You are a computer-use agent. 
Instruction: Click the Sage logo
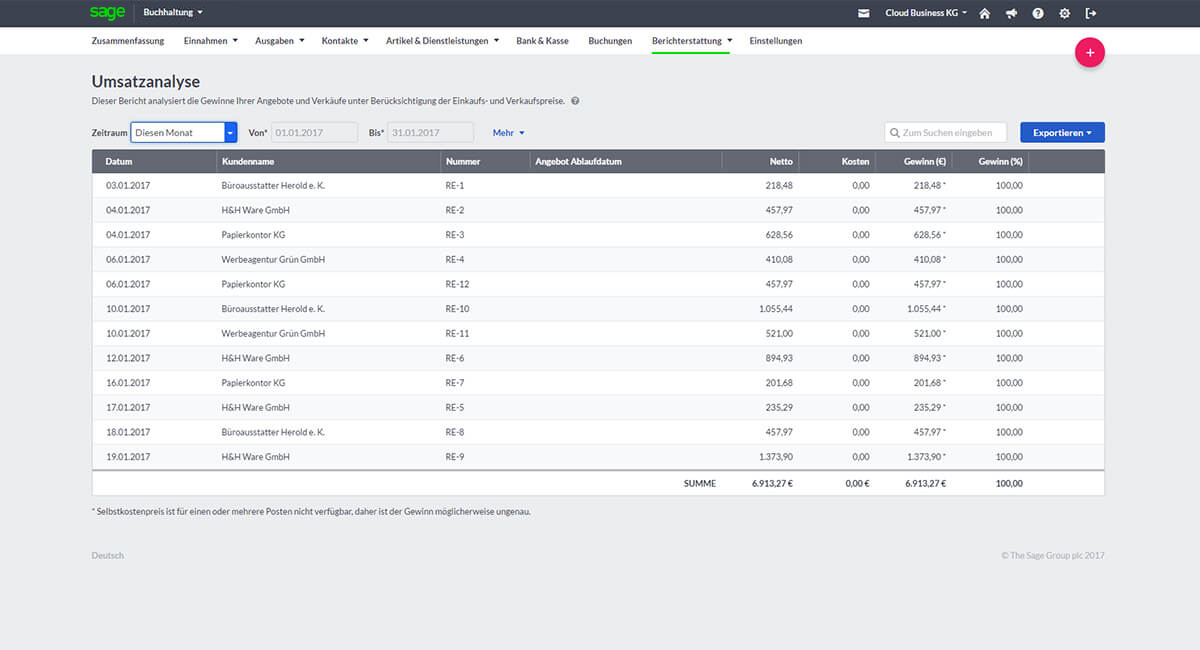click(x=107, y=13)
